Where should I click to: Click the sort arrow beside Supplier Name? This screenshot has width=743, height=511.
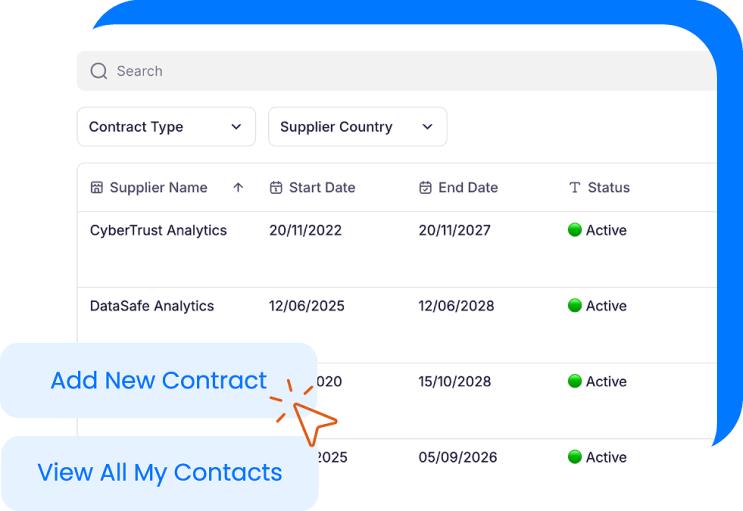[x=238, y=187]
